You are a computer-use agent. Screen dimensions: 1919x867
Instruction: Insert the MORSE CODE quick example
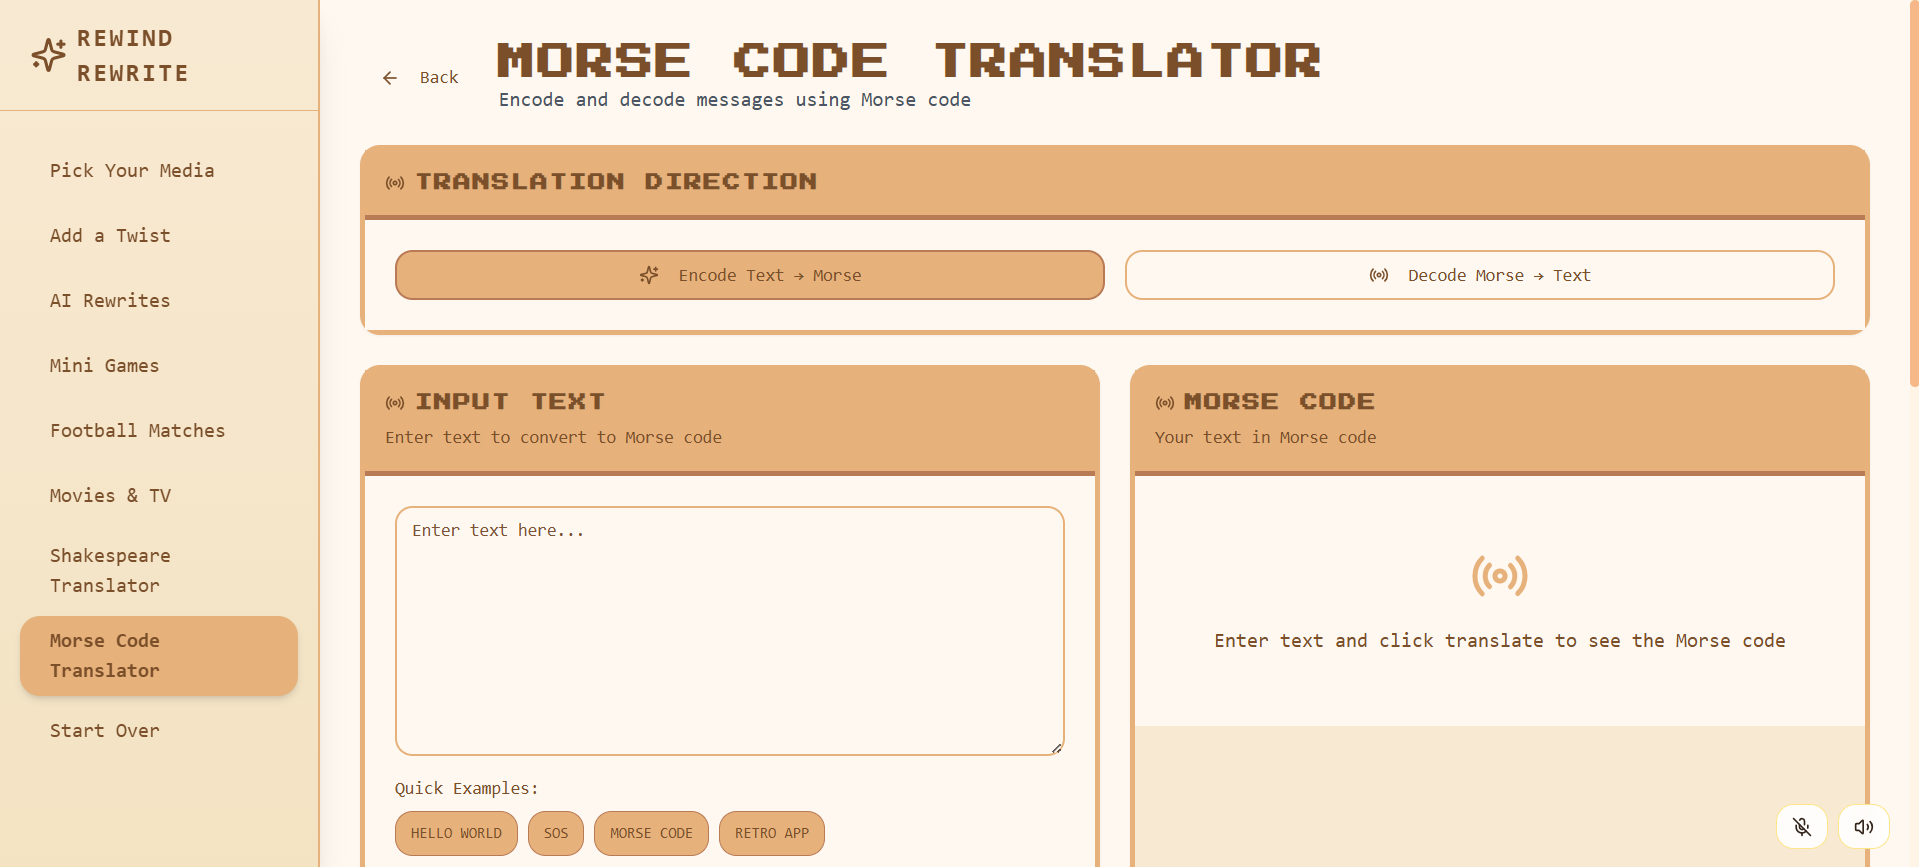651,833
